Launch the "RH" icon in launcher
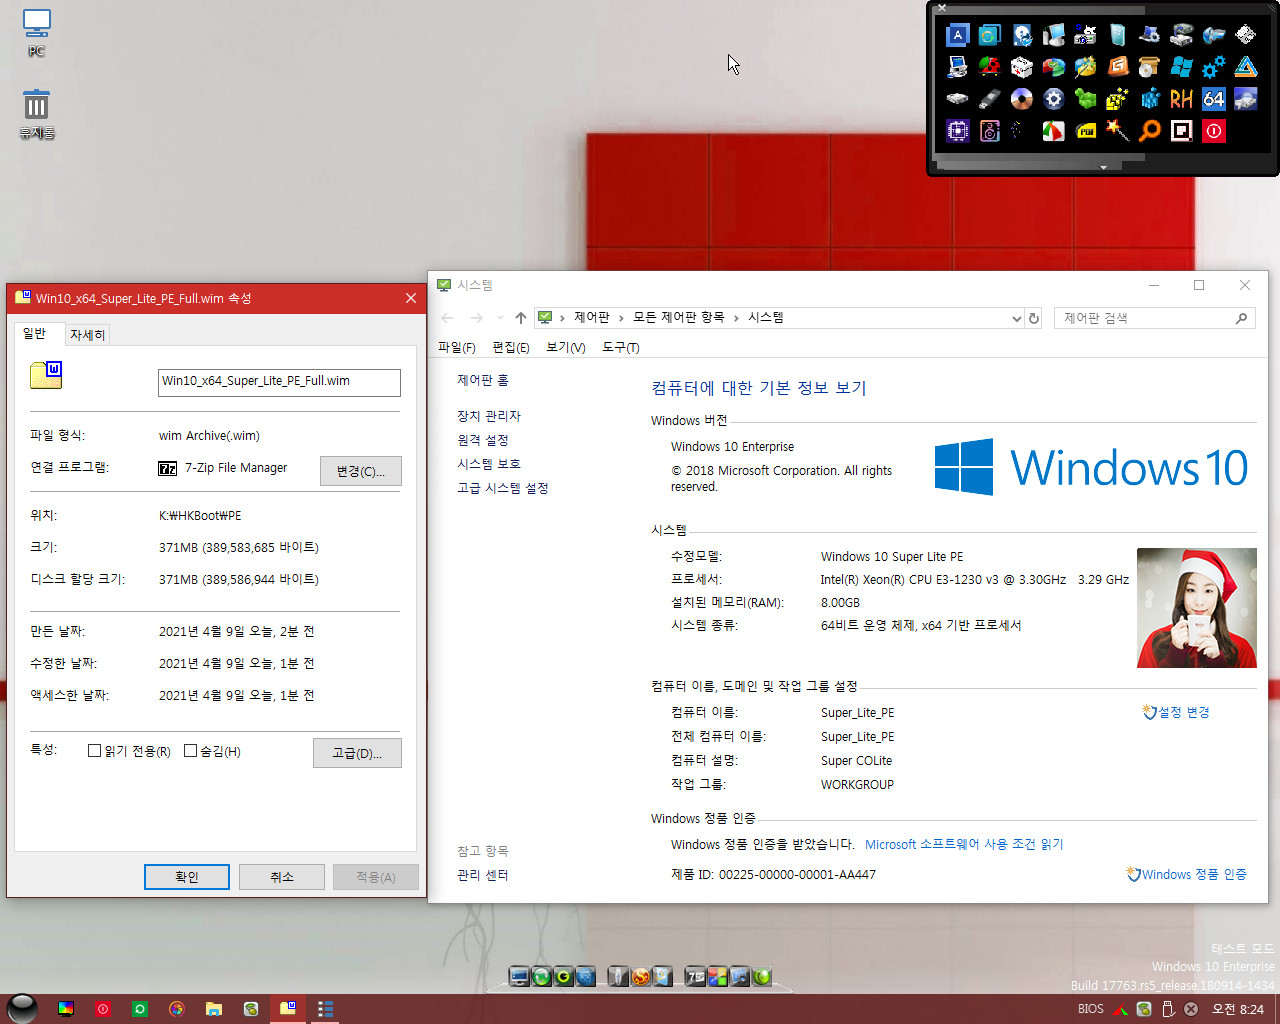The width and height of the screenshot is (1280, 1024). pyautogui.click(x=1181, y=99)
